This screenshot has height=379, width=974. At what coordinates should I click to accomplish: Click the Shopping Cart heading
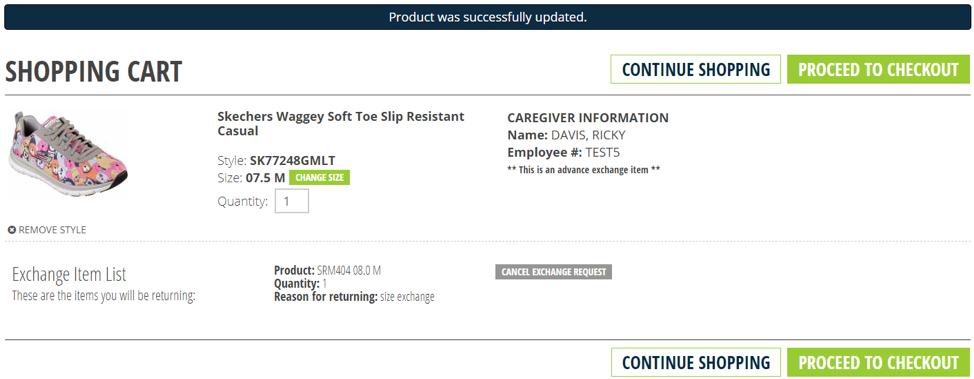tap(94, 71)
